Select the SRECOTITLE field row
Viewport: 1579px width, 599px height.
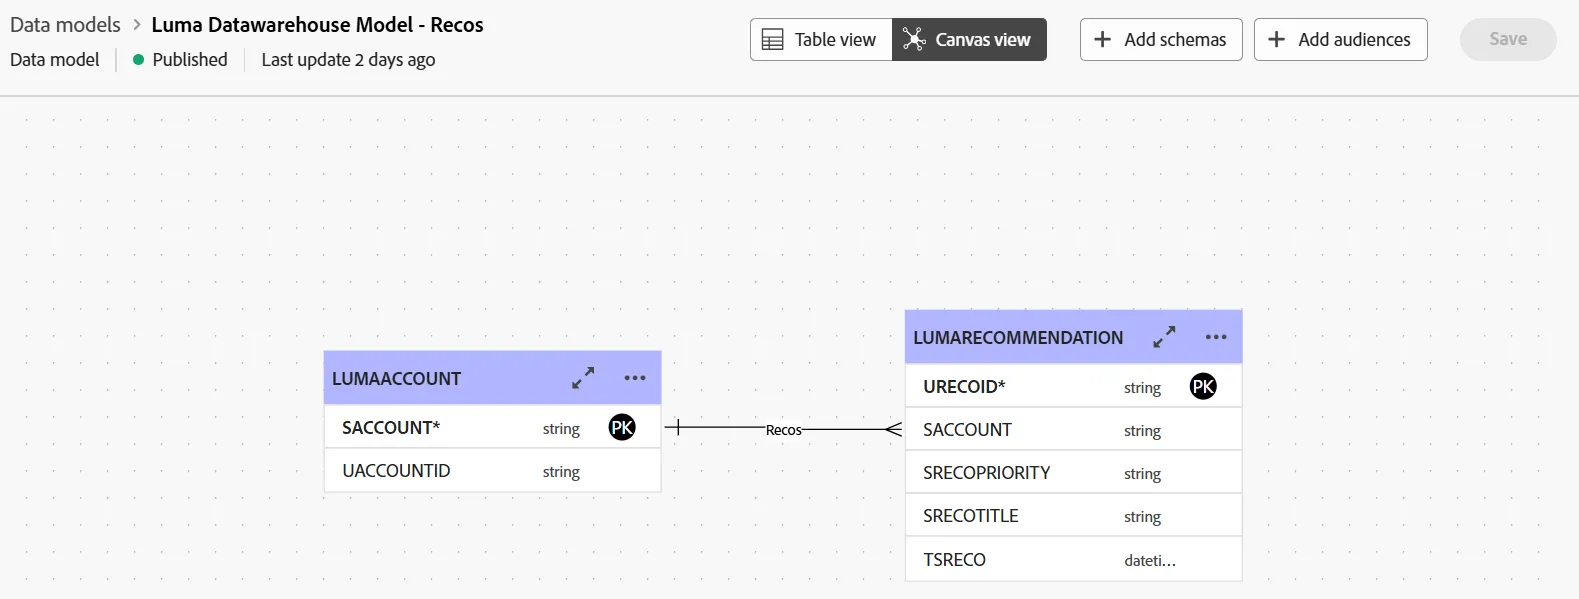click(x=1074, y=516)
